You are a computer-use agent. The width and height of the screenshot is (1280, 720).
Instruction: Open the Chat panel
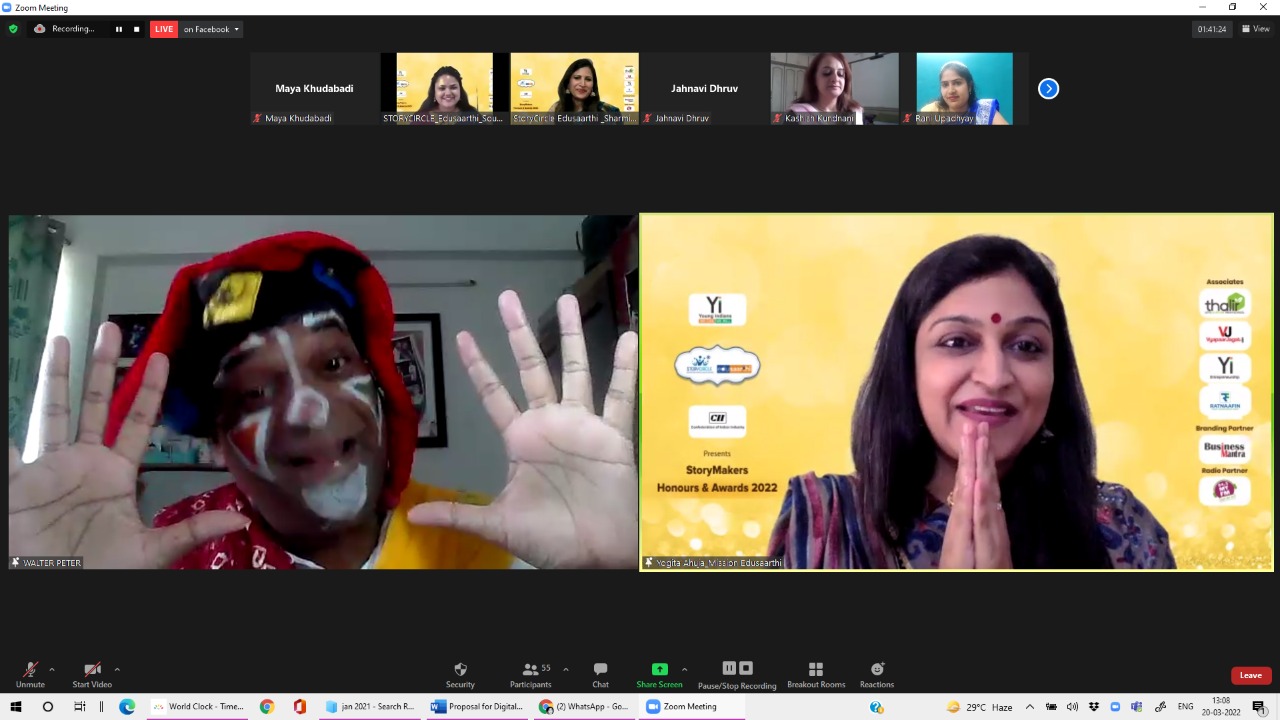(600, 670)
